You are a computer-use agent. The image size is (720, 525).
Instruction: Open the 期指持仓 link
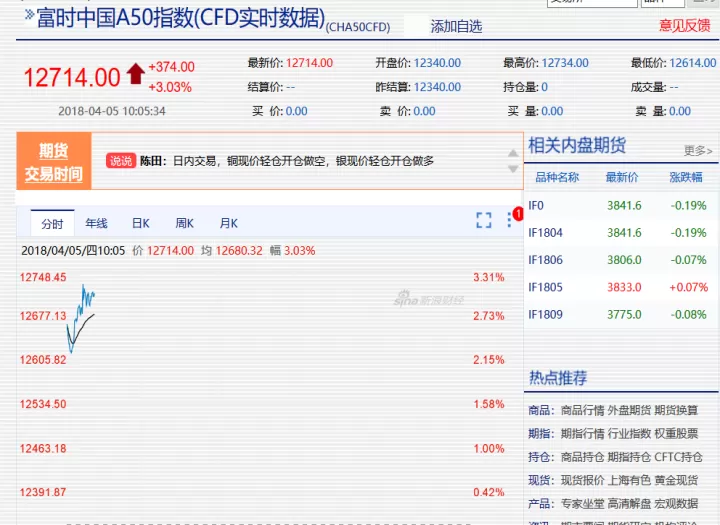629,457
